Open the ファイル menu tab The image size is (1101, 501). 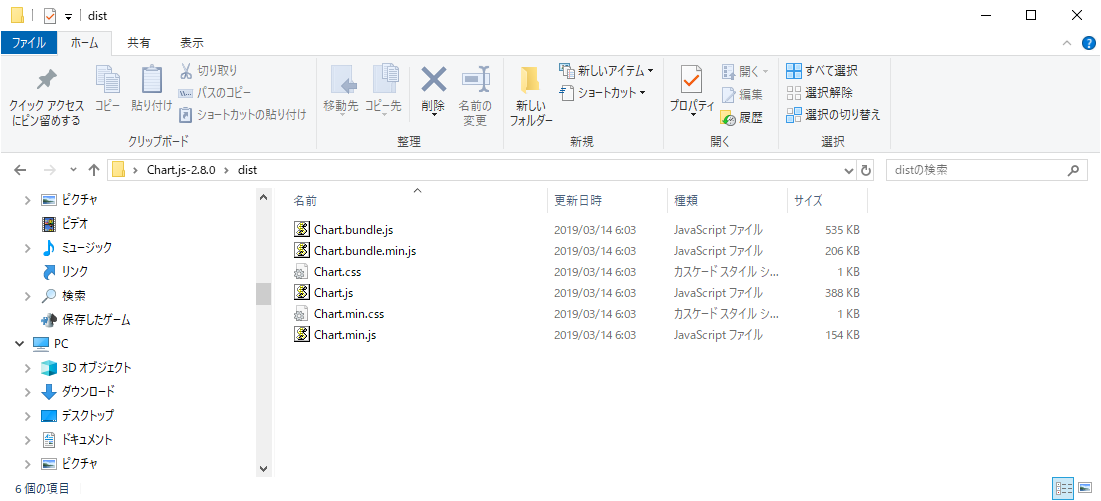[28, 43]
